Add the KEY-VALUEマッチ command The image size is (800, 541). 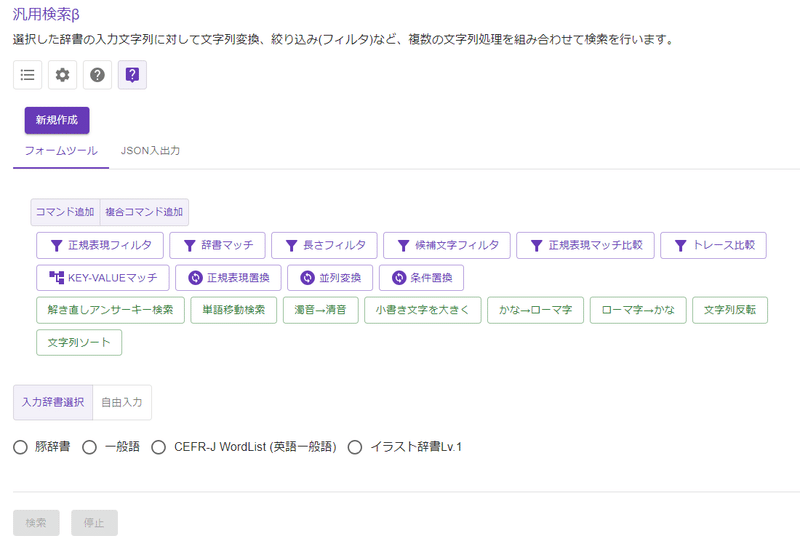[103, 278]
